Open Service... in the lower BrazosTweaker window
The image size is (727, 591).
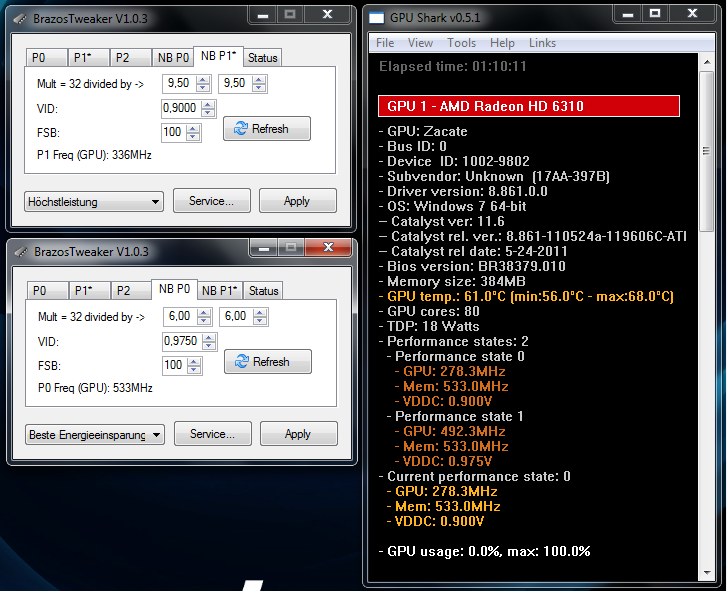point(212,434)
